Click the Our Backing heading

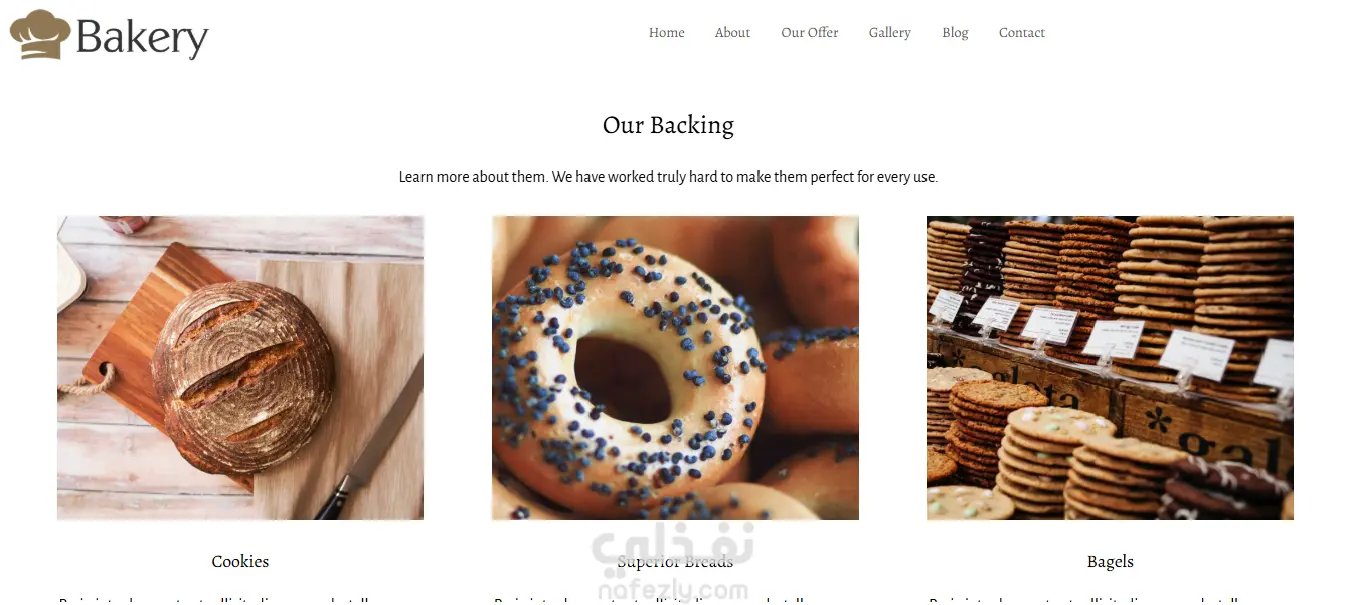(x=668, y=125)
